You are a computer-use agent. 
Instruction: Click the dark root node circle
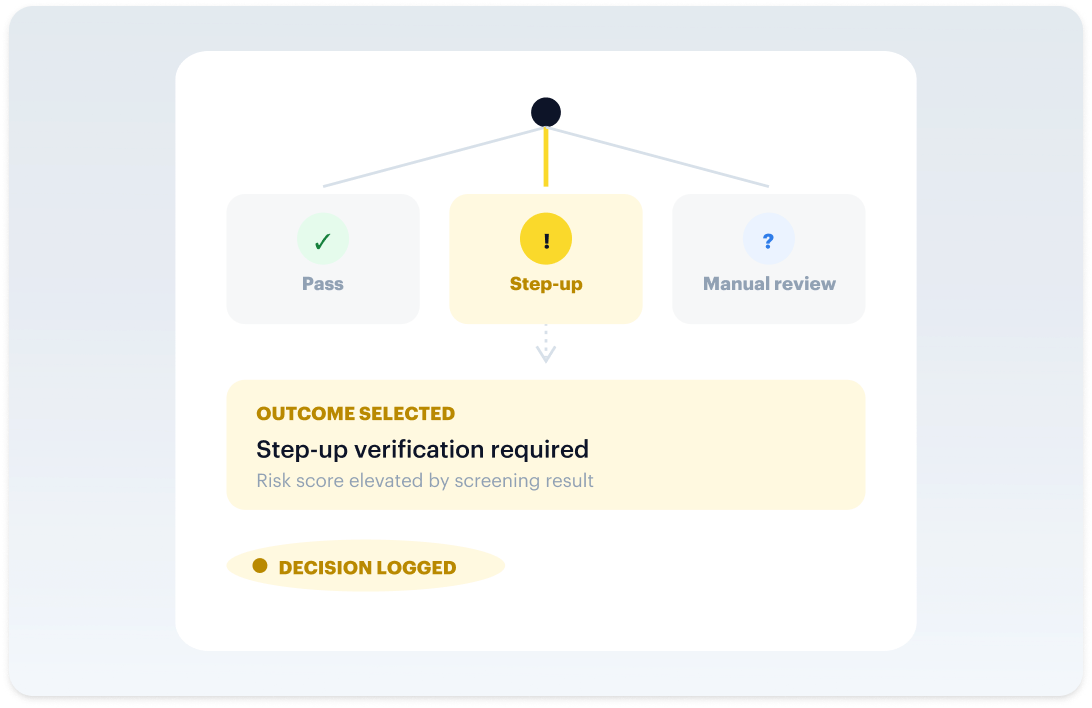pyautogui.click(x=546, y=112)
